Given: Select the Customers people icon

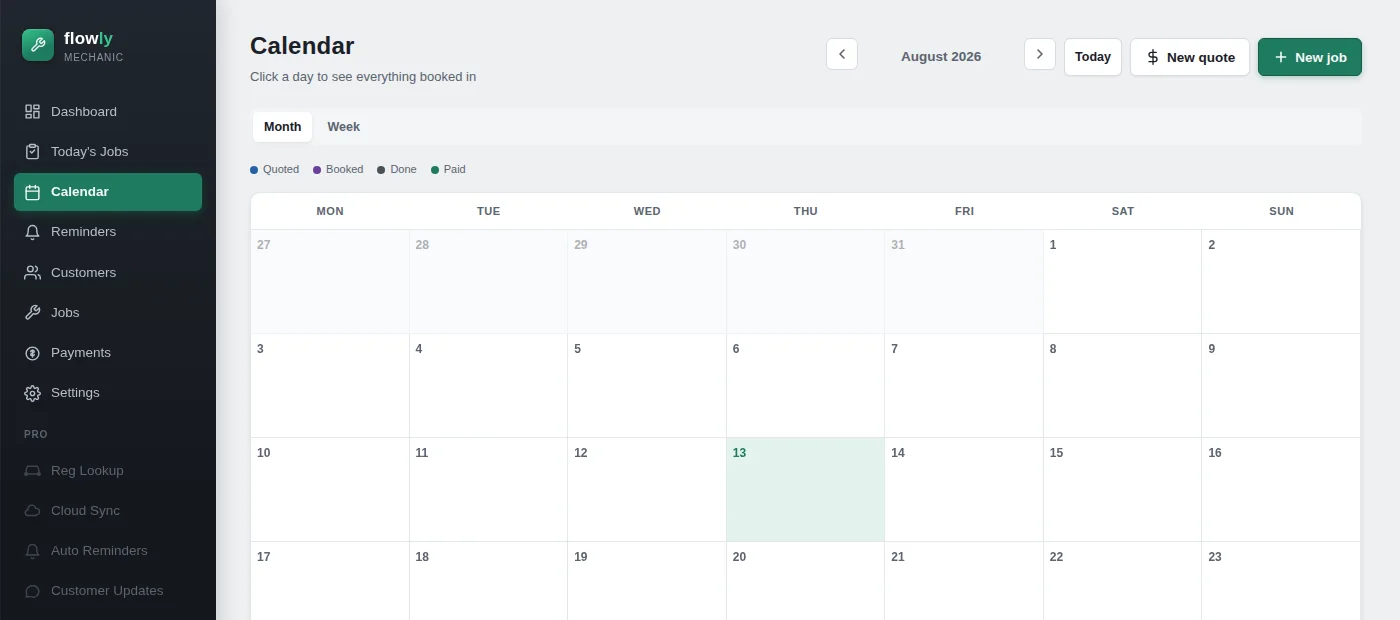Looking at the screenshot, I should pos(32,272).
